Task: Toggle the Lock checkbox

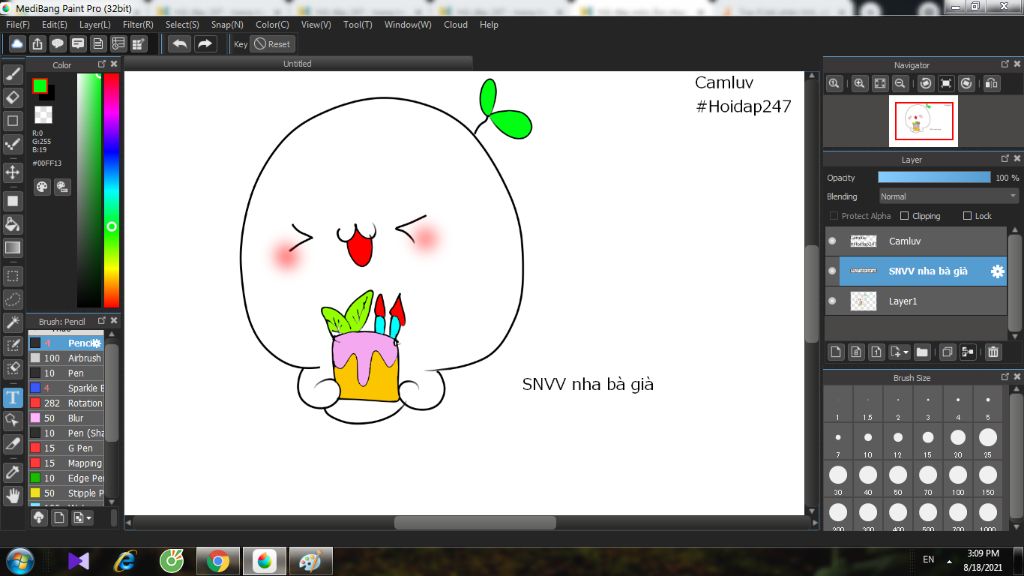Action: click(967, 216)
